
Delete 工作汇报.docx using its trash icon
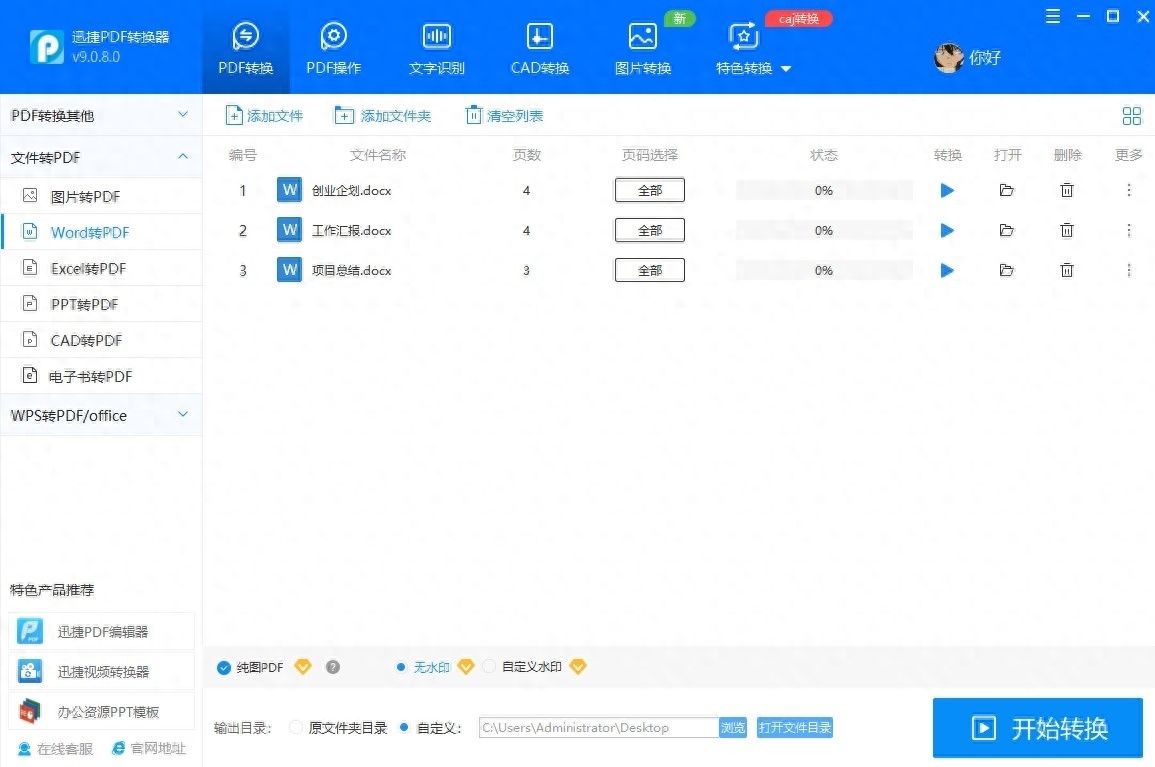coord(1067,230)
